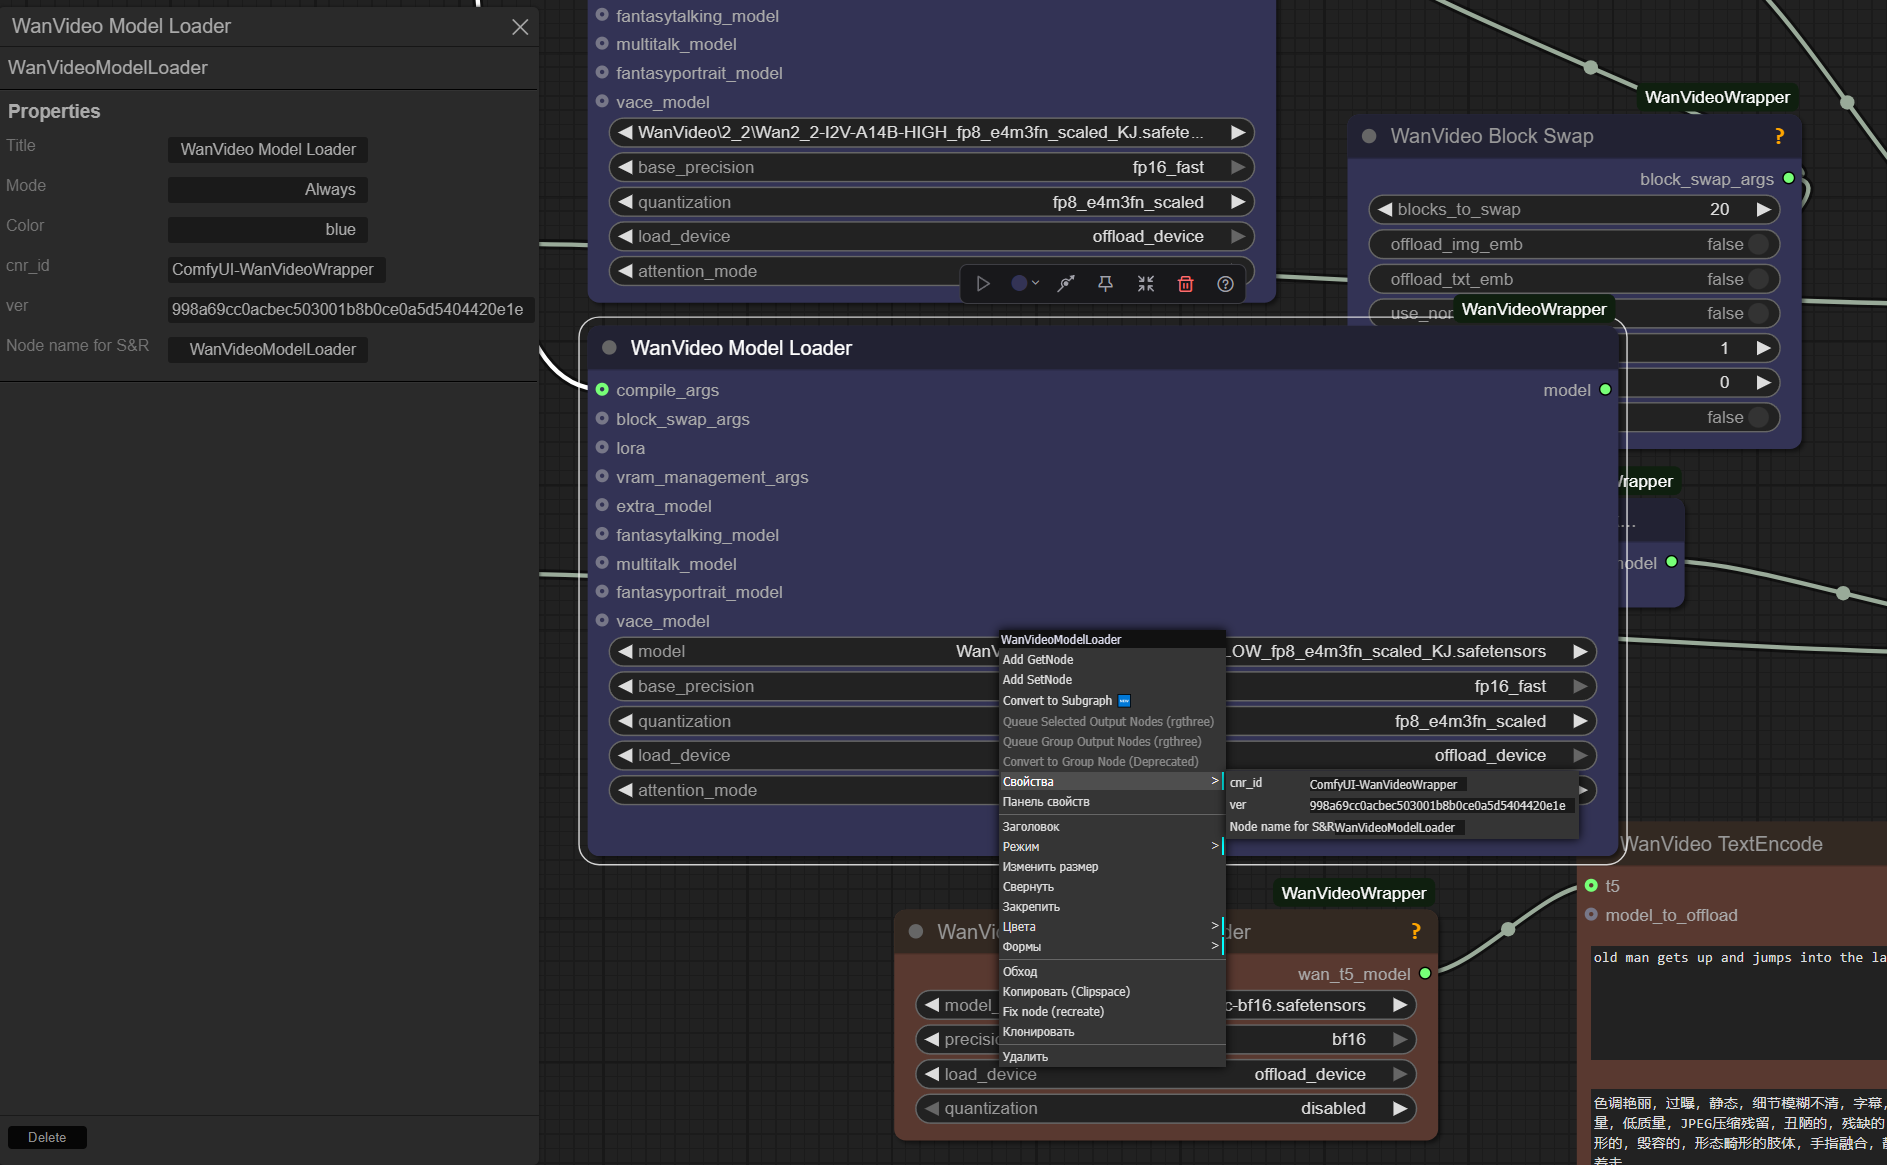
Task: Click the cnr_id value field in Properties panel
Action: pos(277,270)
